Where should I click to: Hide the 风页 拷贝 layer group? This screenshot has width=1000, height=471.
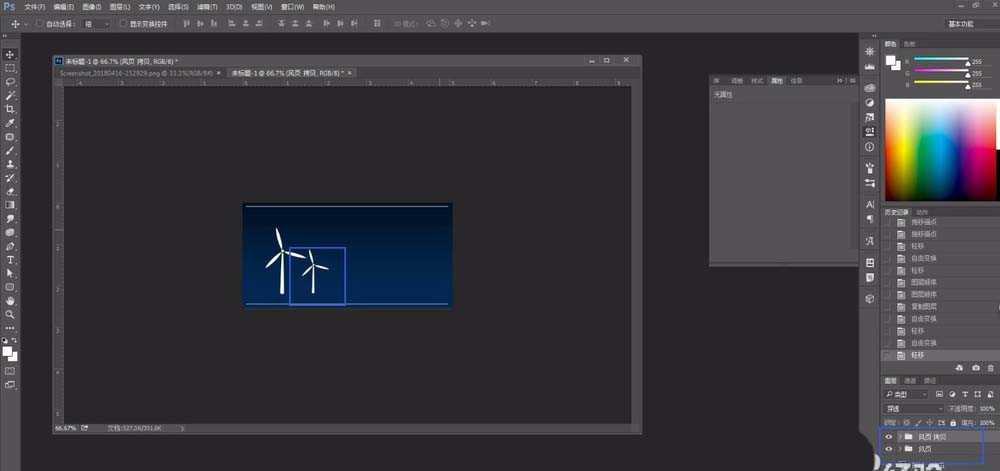(x=888, y=437)
